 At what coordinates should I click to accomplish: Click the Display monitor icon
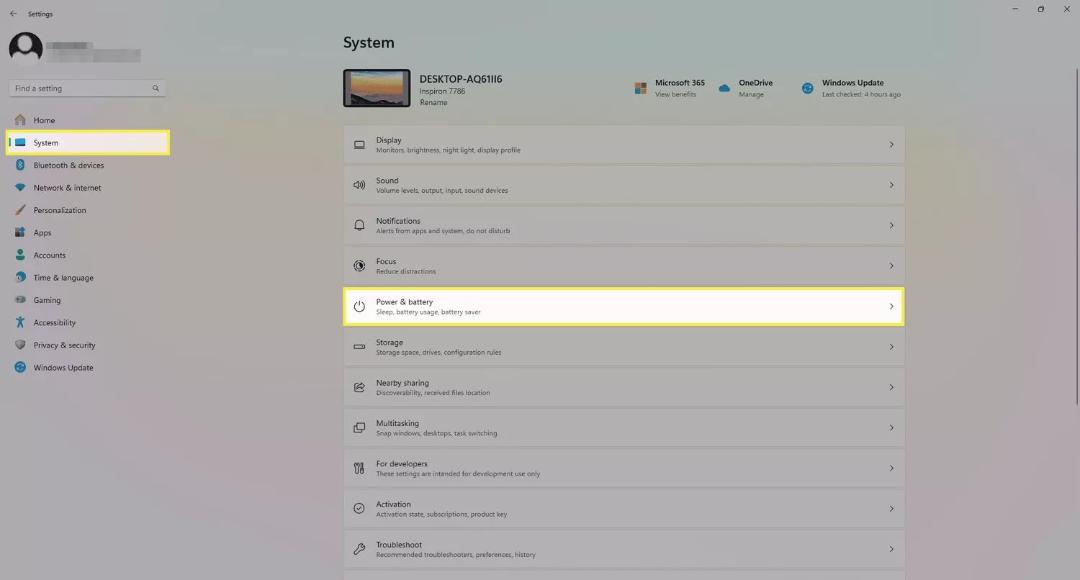[359, 145]
